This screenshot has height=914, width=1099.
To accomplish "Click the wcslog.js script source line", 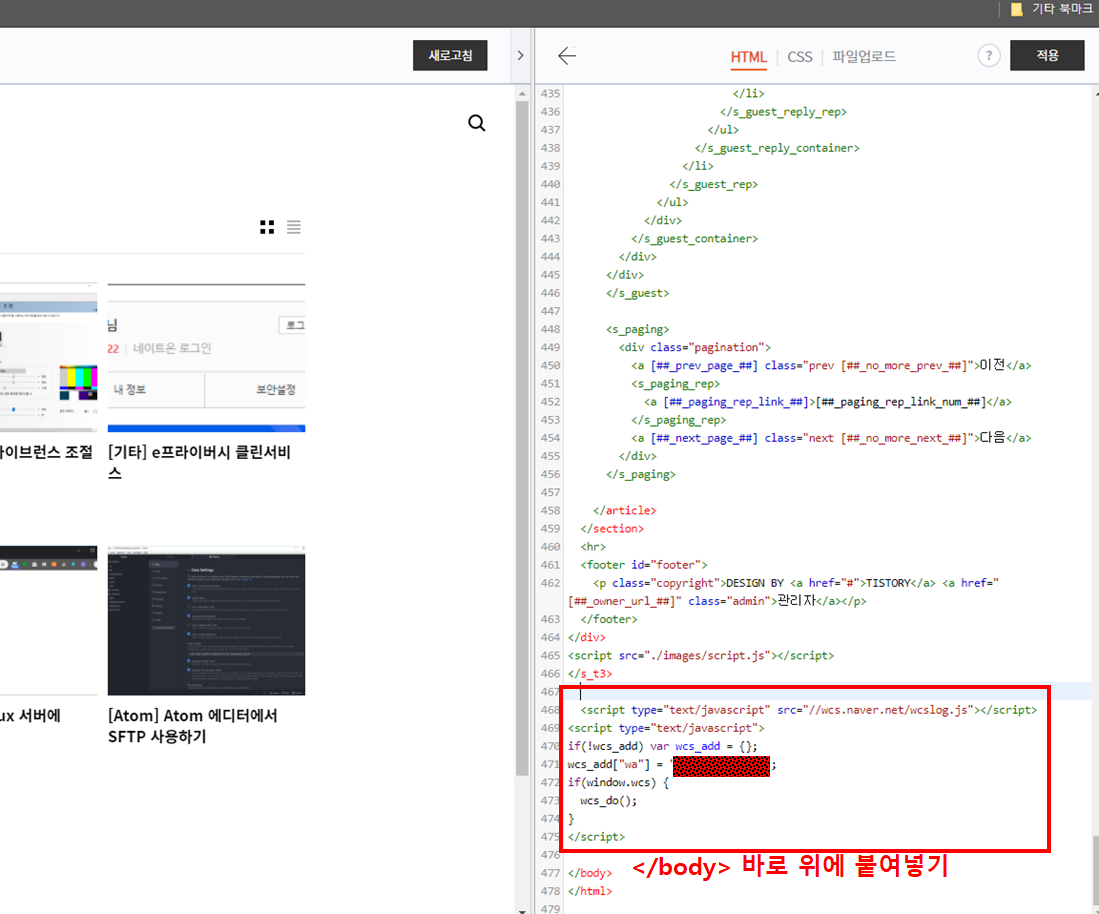I will click(x=808, y=710).
